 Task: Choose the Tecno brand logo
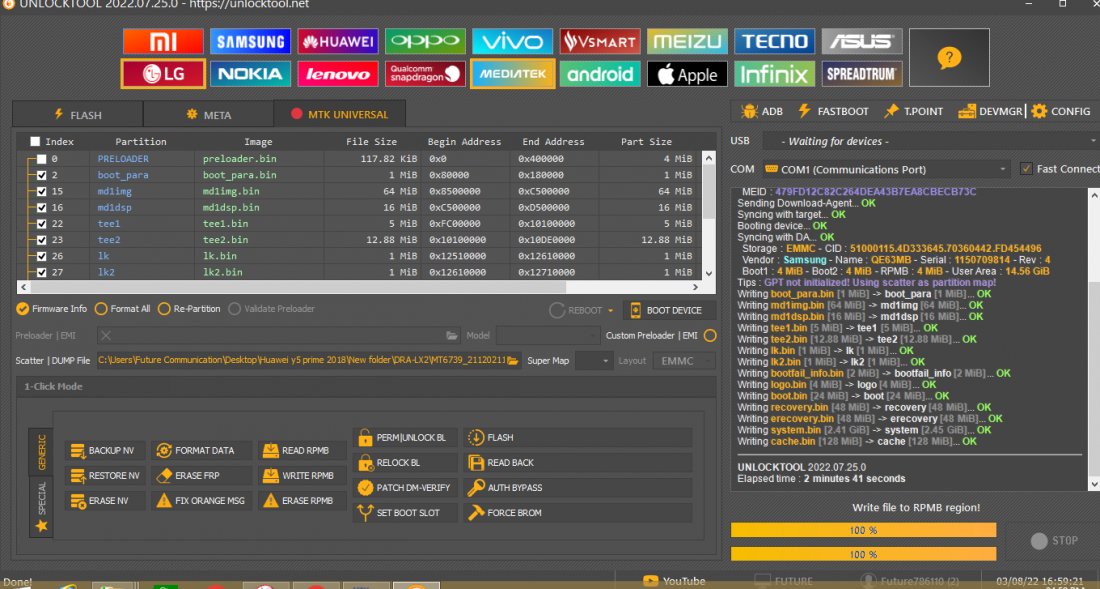774,42
